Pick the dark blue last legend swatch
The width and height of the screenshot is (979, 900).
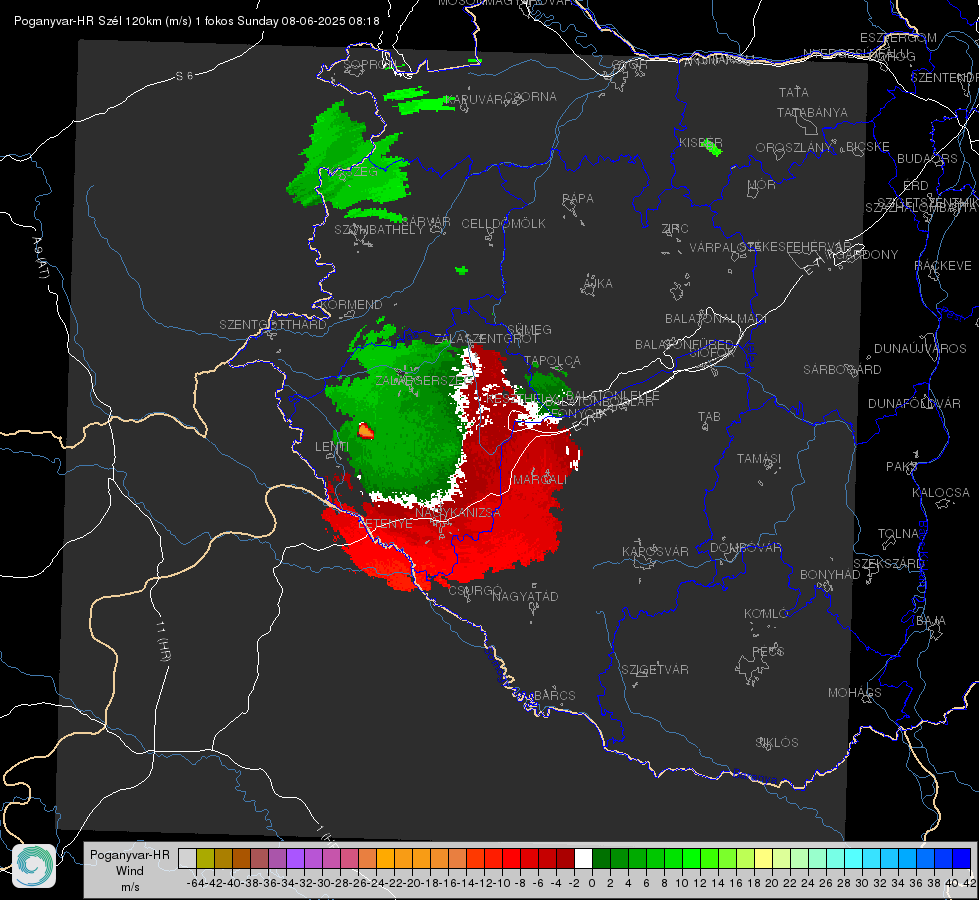click(x=962, y=858)
